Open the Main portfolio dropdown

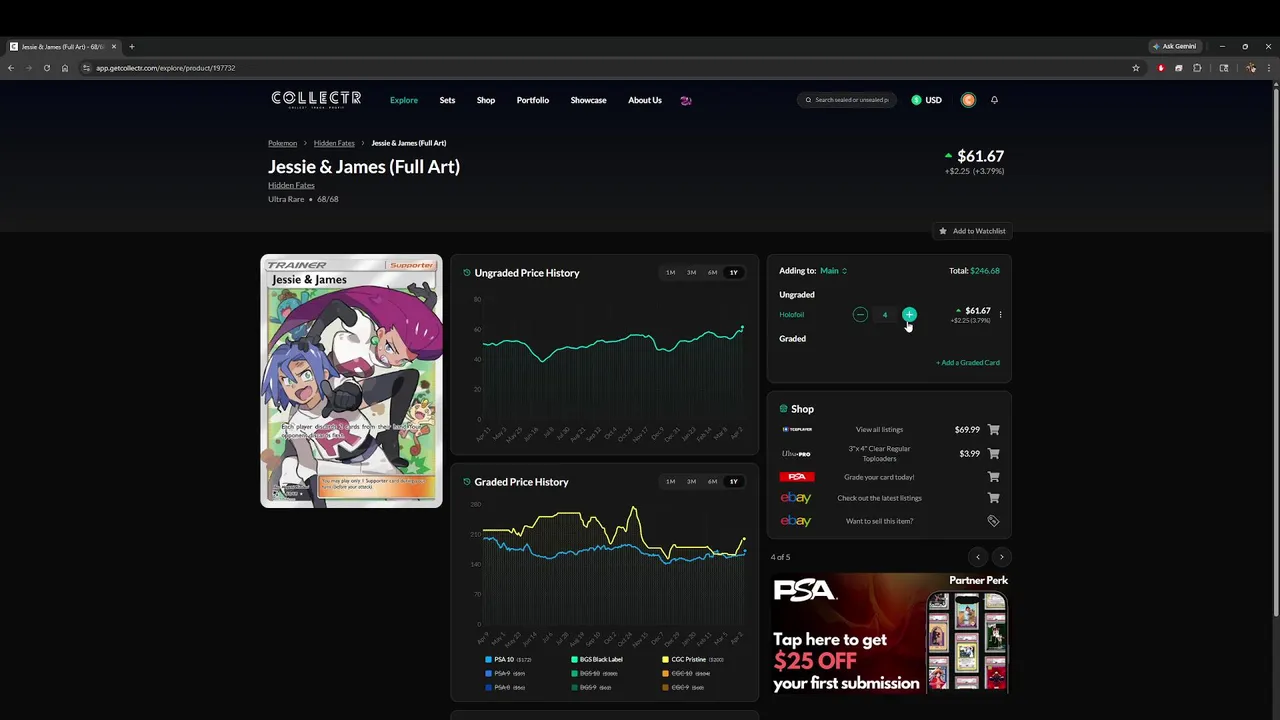click(x=833, y=271)
